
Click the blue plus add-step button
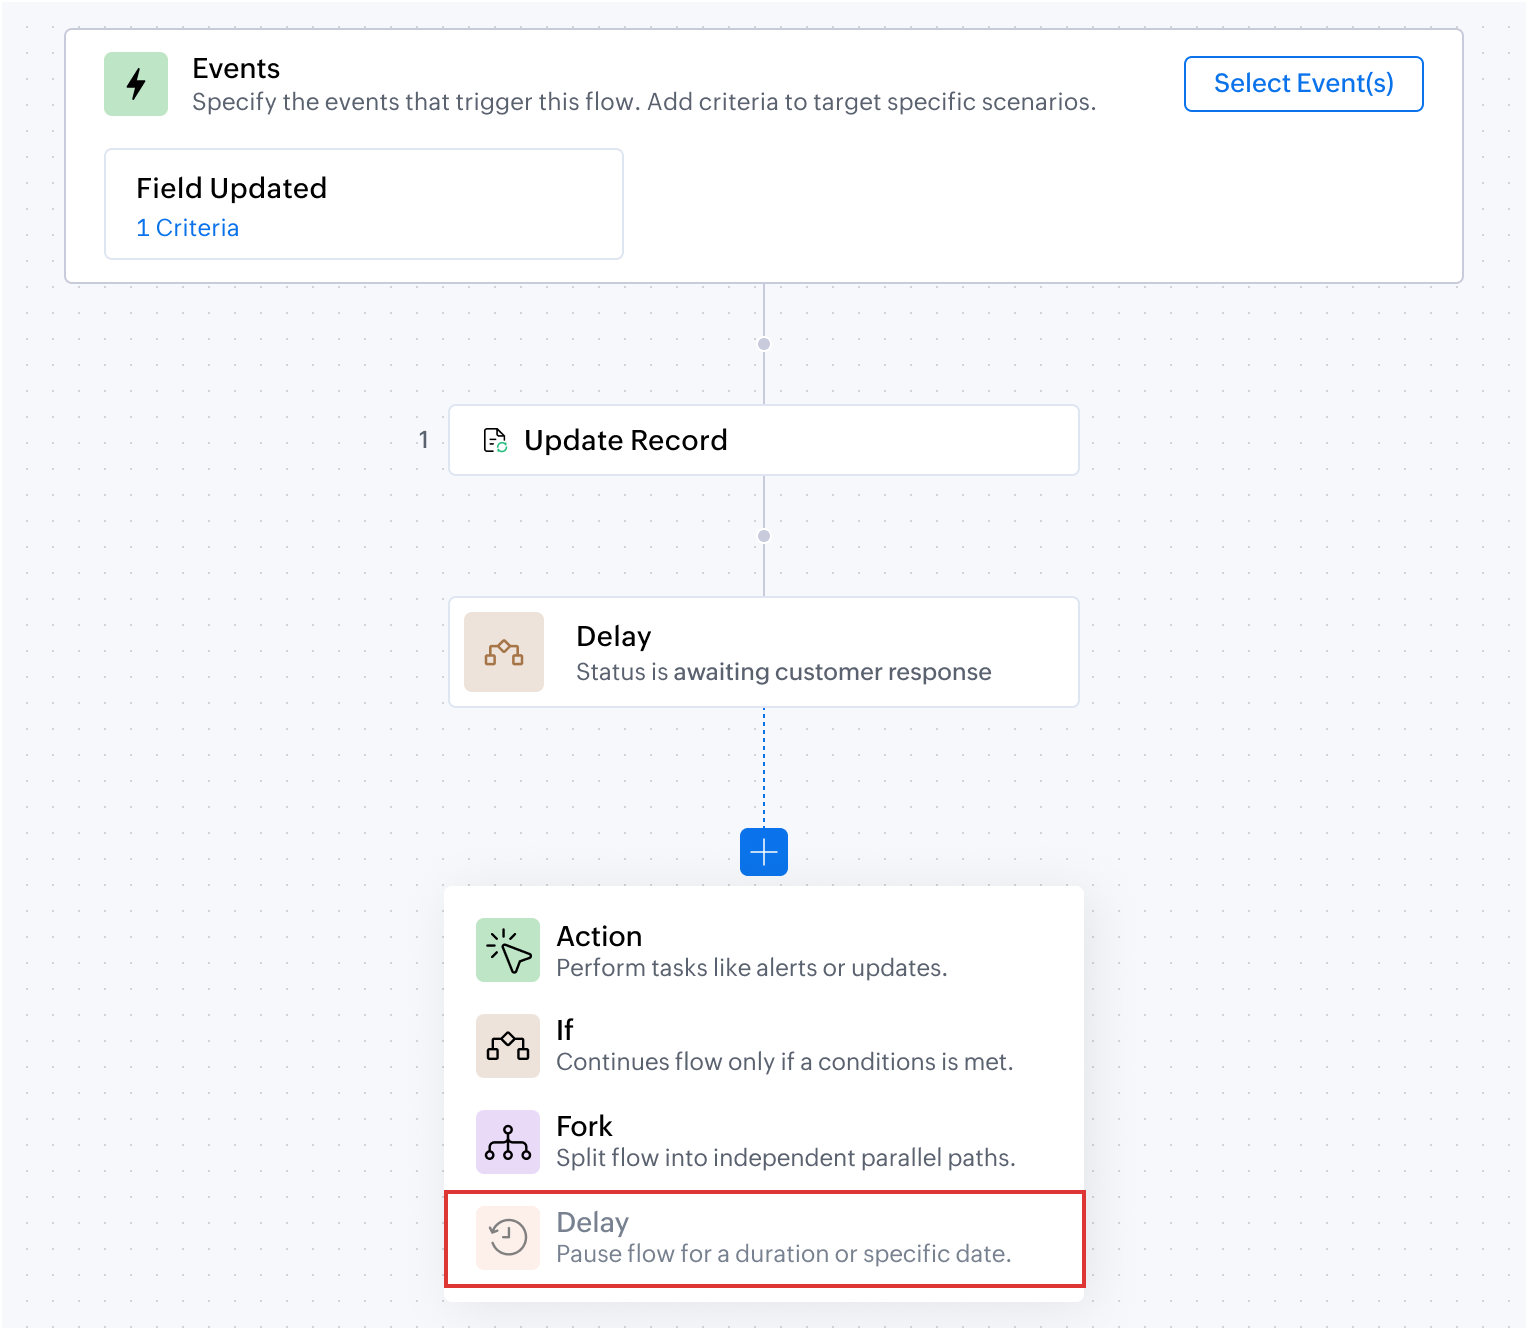[764, 852]
